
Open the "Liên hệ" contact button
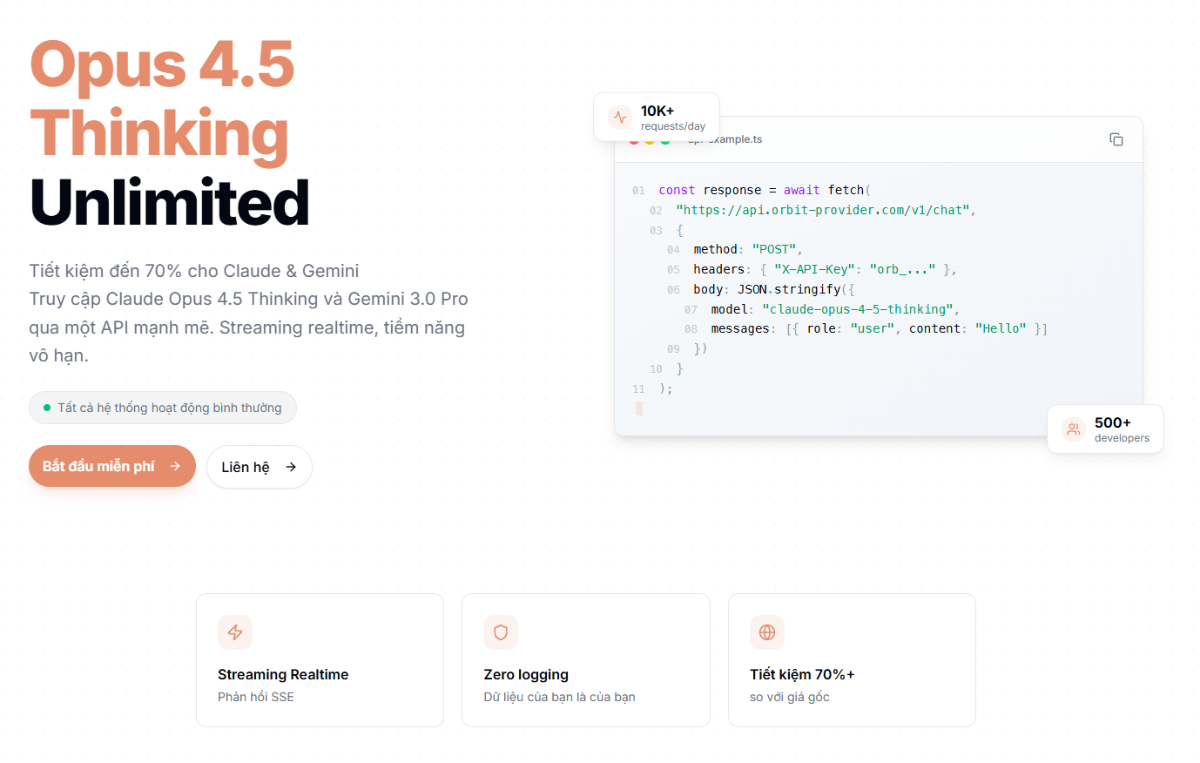click(x=259, y=467)
